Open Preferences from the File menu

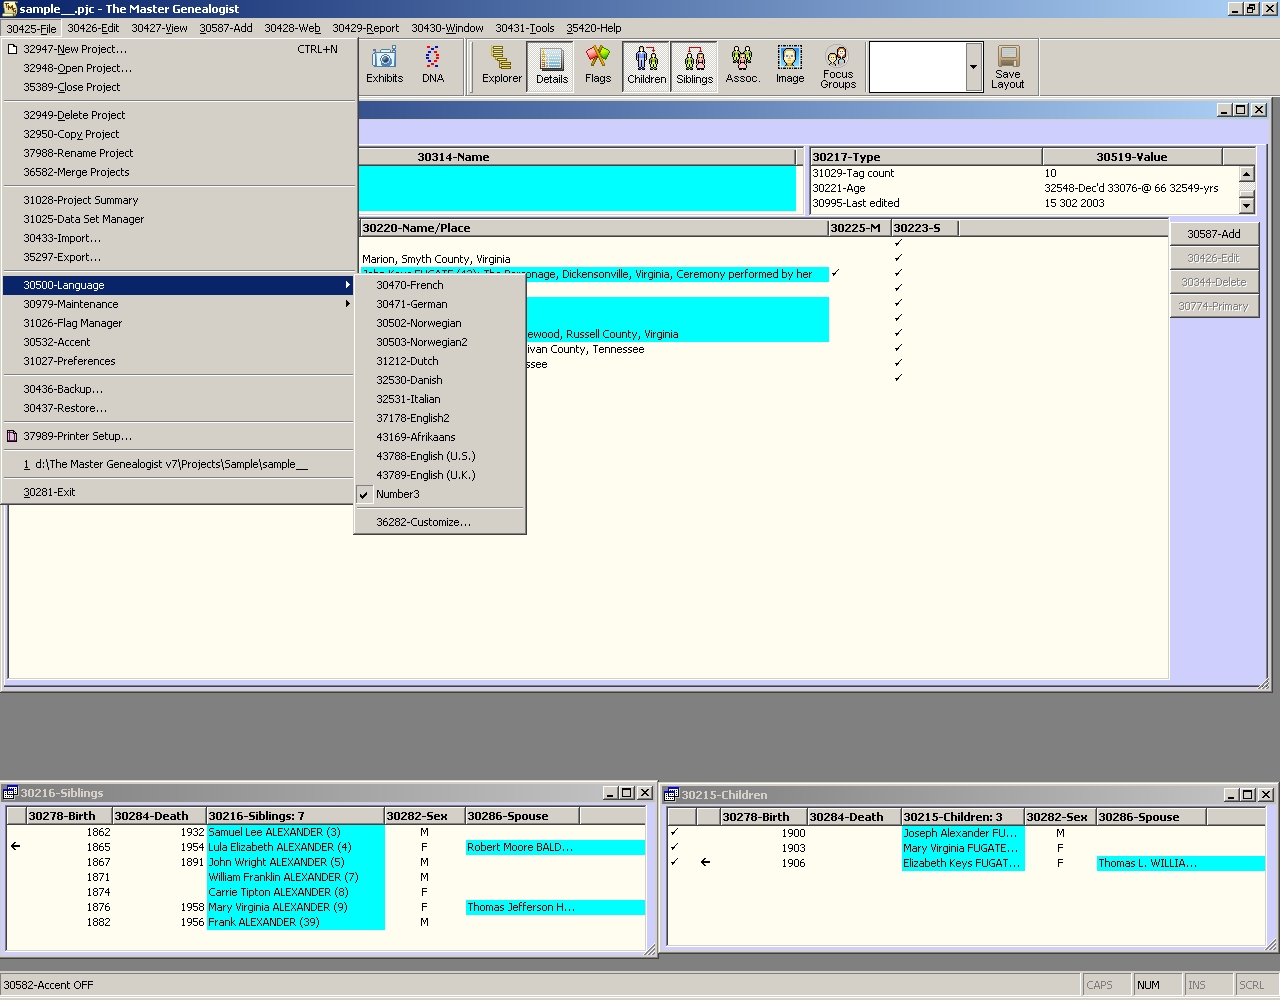point(179,361)
